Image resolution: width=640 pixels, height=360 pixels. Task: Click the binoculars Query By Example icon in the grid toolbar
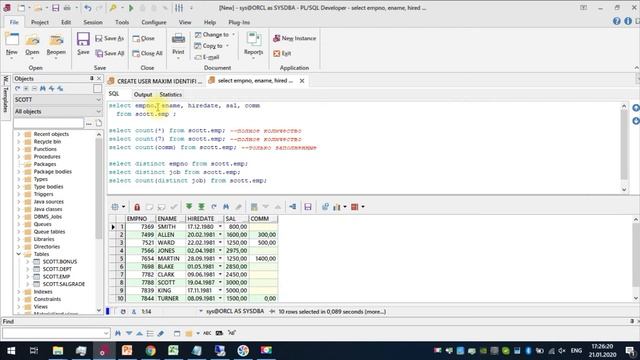[226, 207]
